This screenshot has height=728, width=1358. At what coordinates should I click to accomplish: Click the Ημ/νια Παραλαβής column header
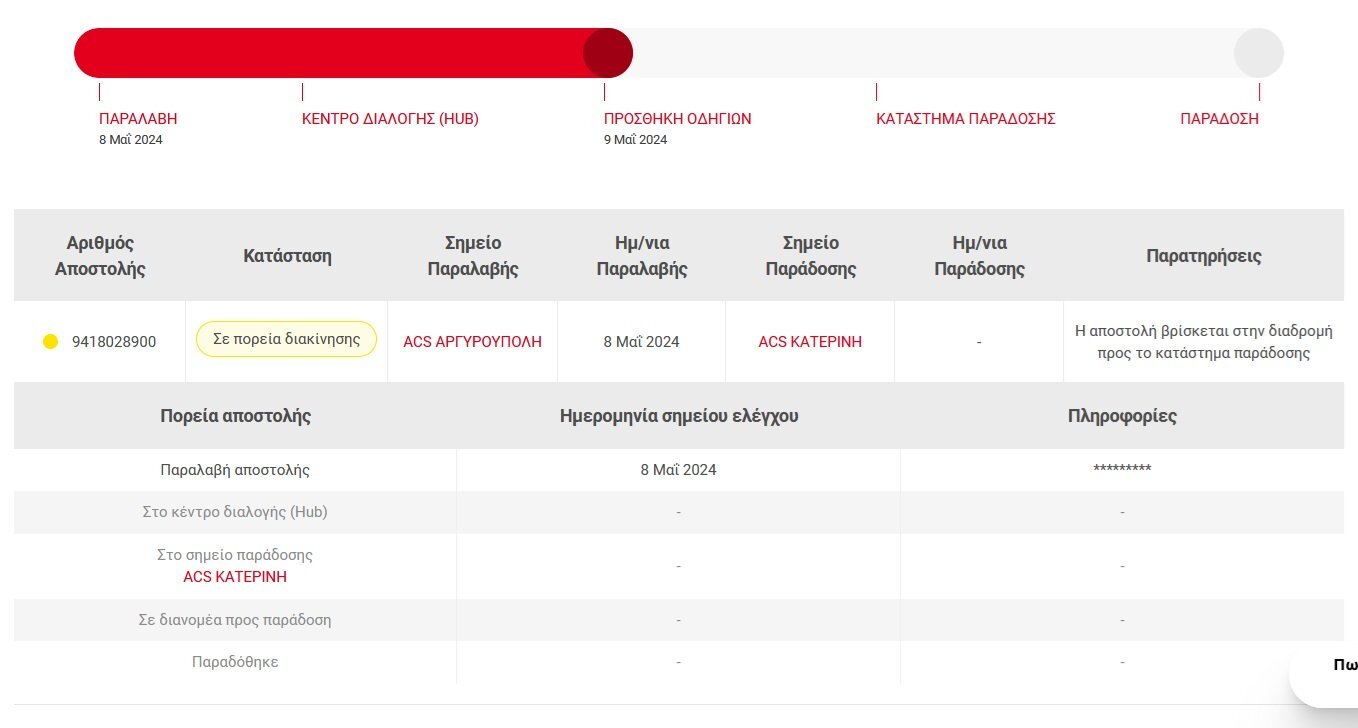coord(642,256)
